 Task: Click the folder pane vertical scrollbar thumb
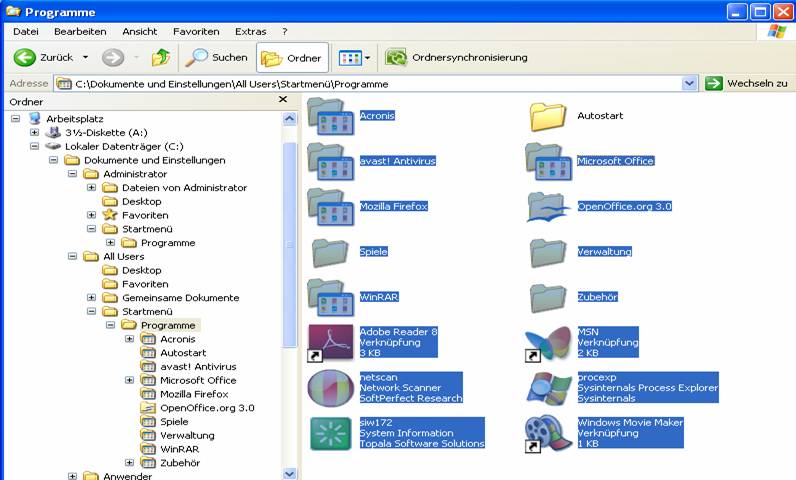(x=289, y=245)
